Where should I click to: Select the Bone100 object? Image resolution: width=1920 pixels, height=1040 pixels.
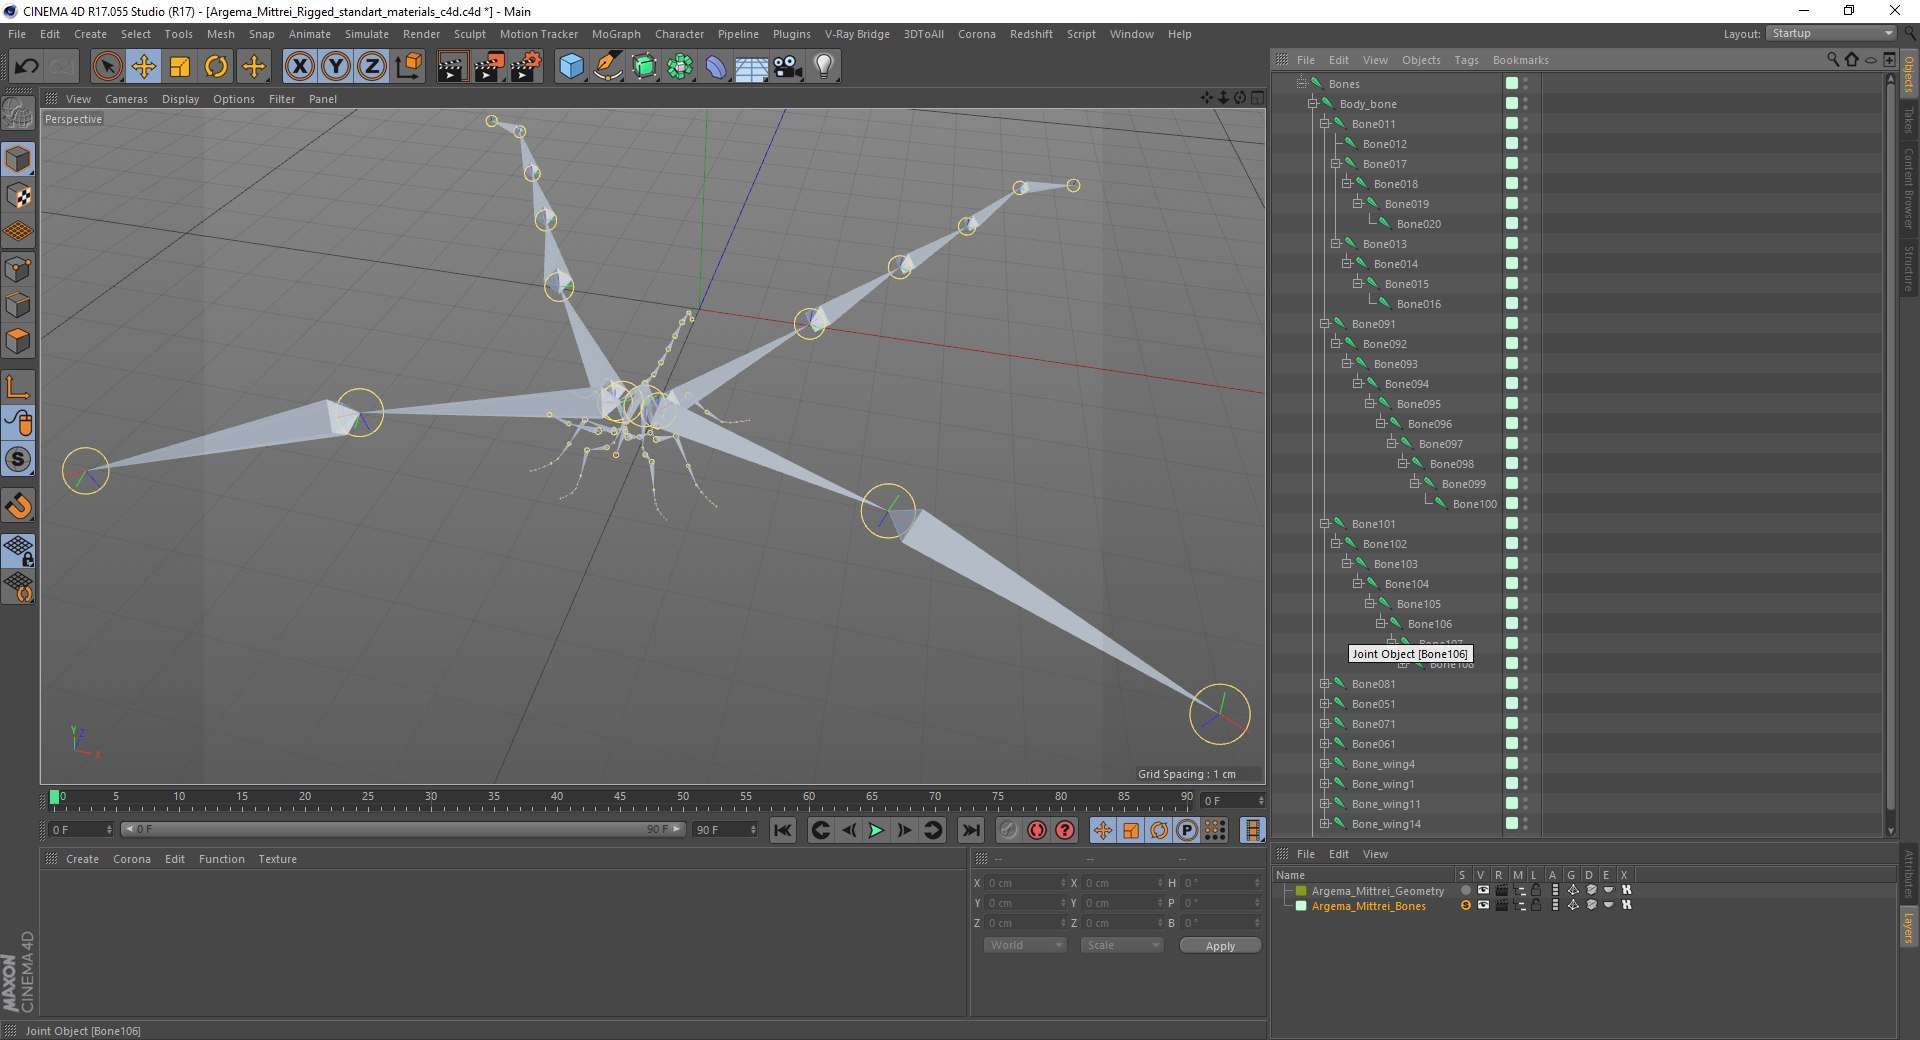click(x=1474, y=504)
